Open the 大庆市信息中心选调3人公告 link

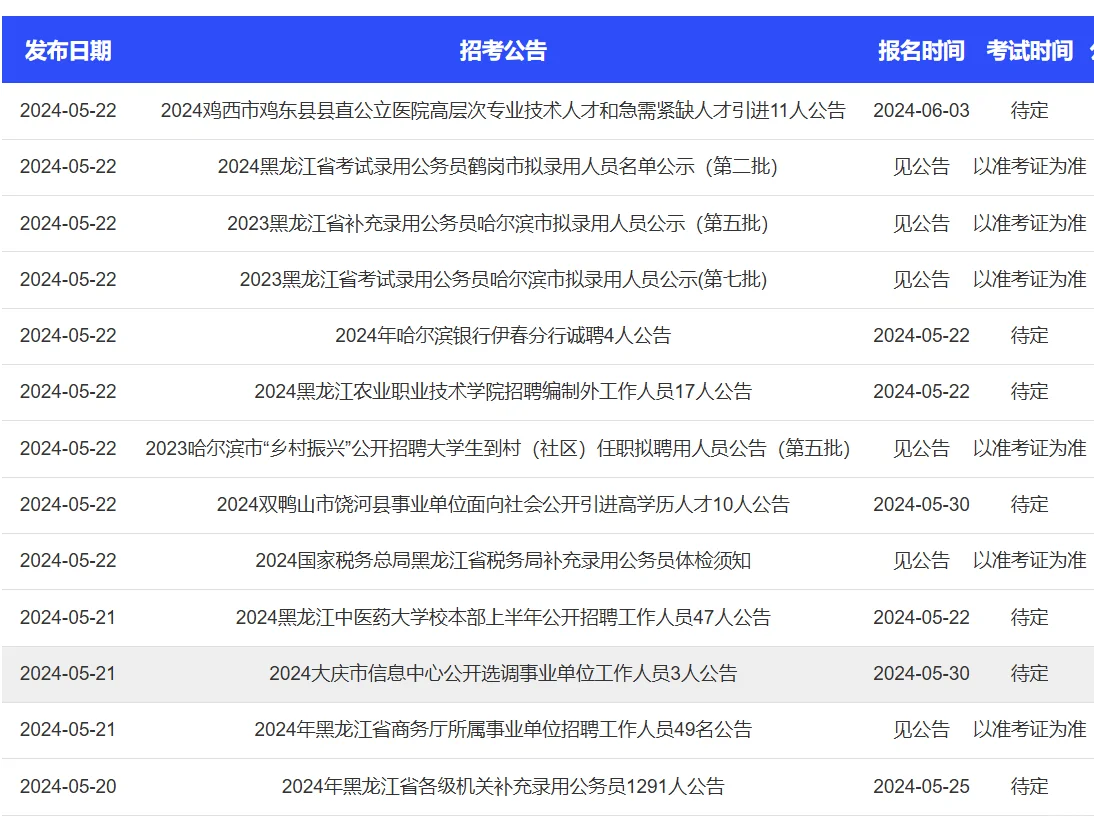tap(502, 673)
